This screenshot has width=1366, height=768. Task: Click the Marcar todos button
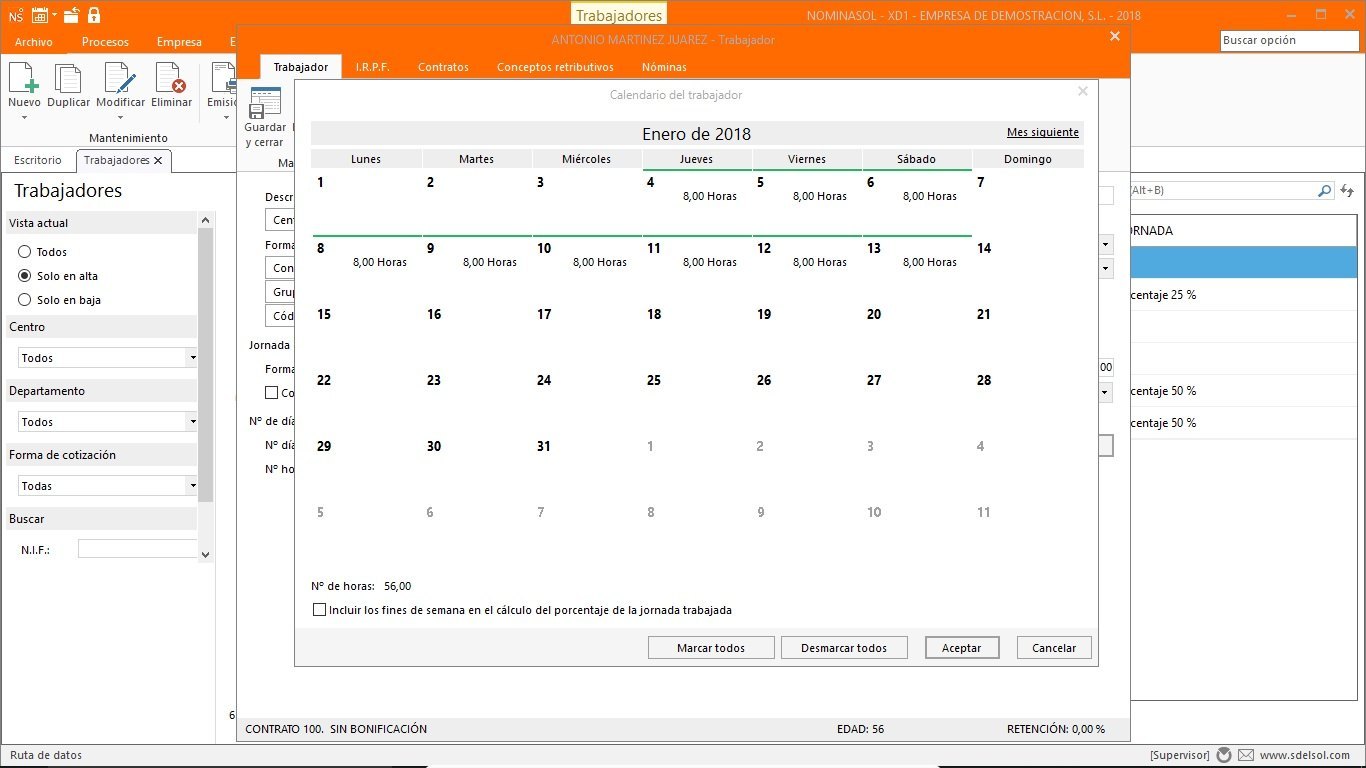(x=711, y=648)
